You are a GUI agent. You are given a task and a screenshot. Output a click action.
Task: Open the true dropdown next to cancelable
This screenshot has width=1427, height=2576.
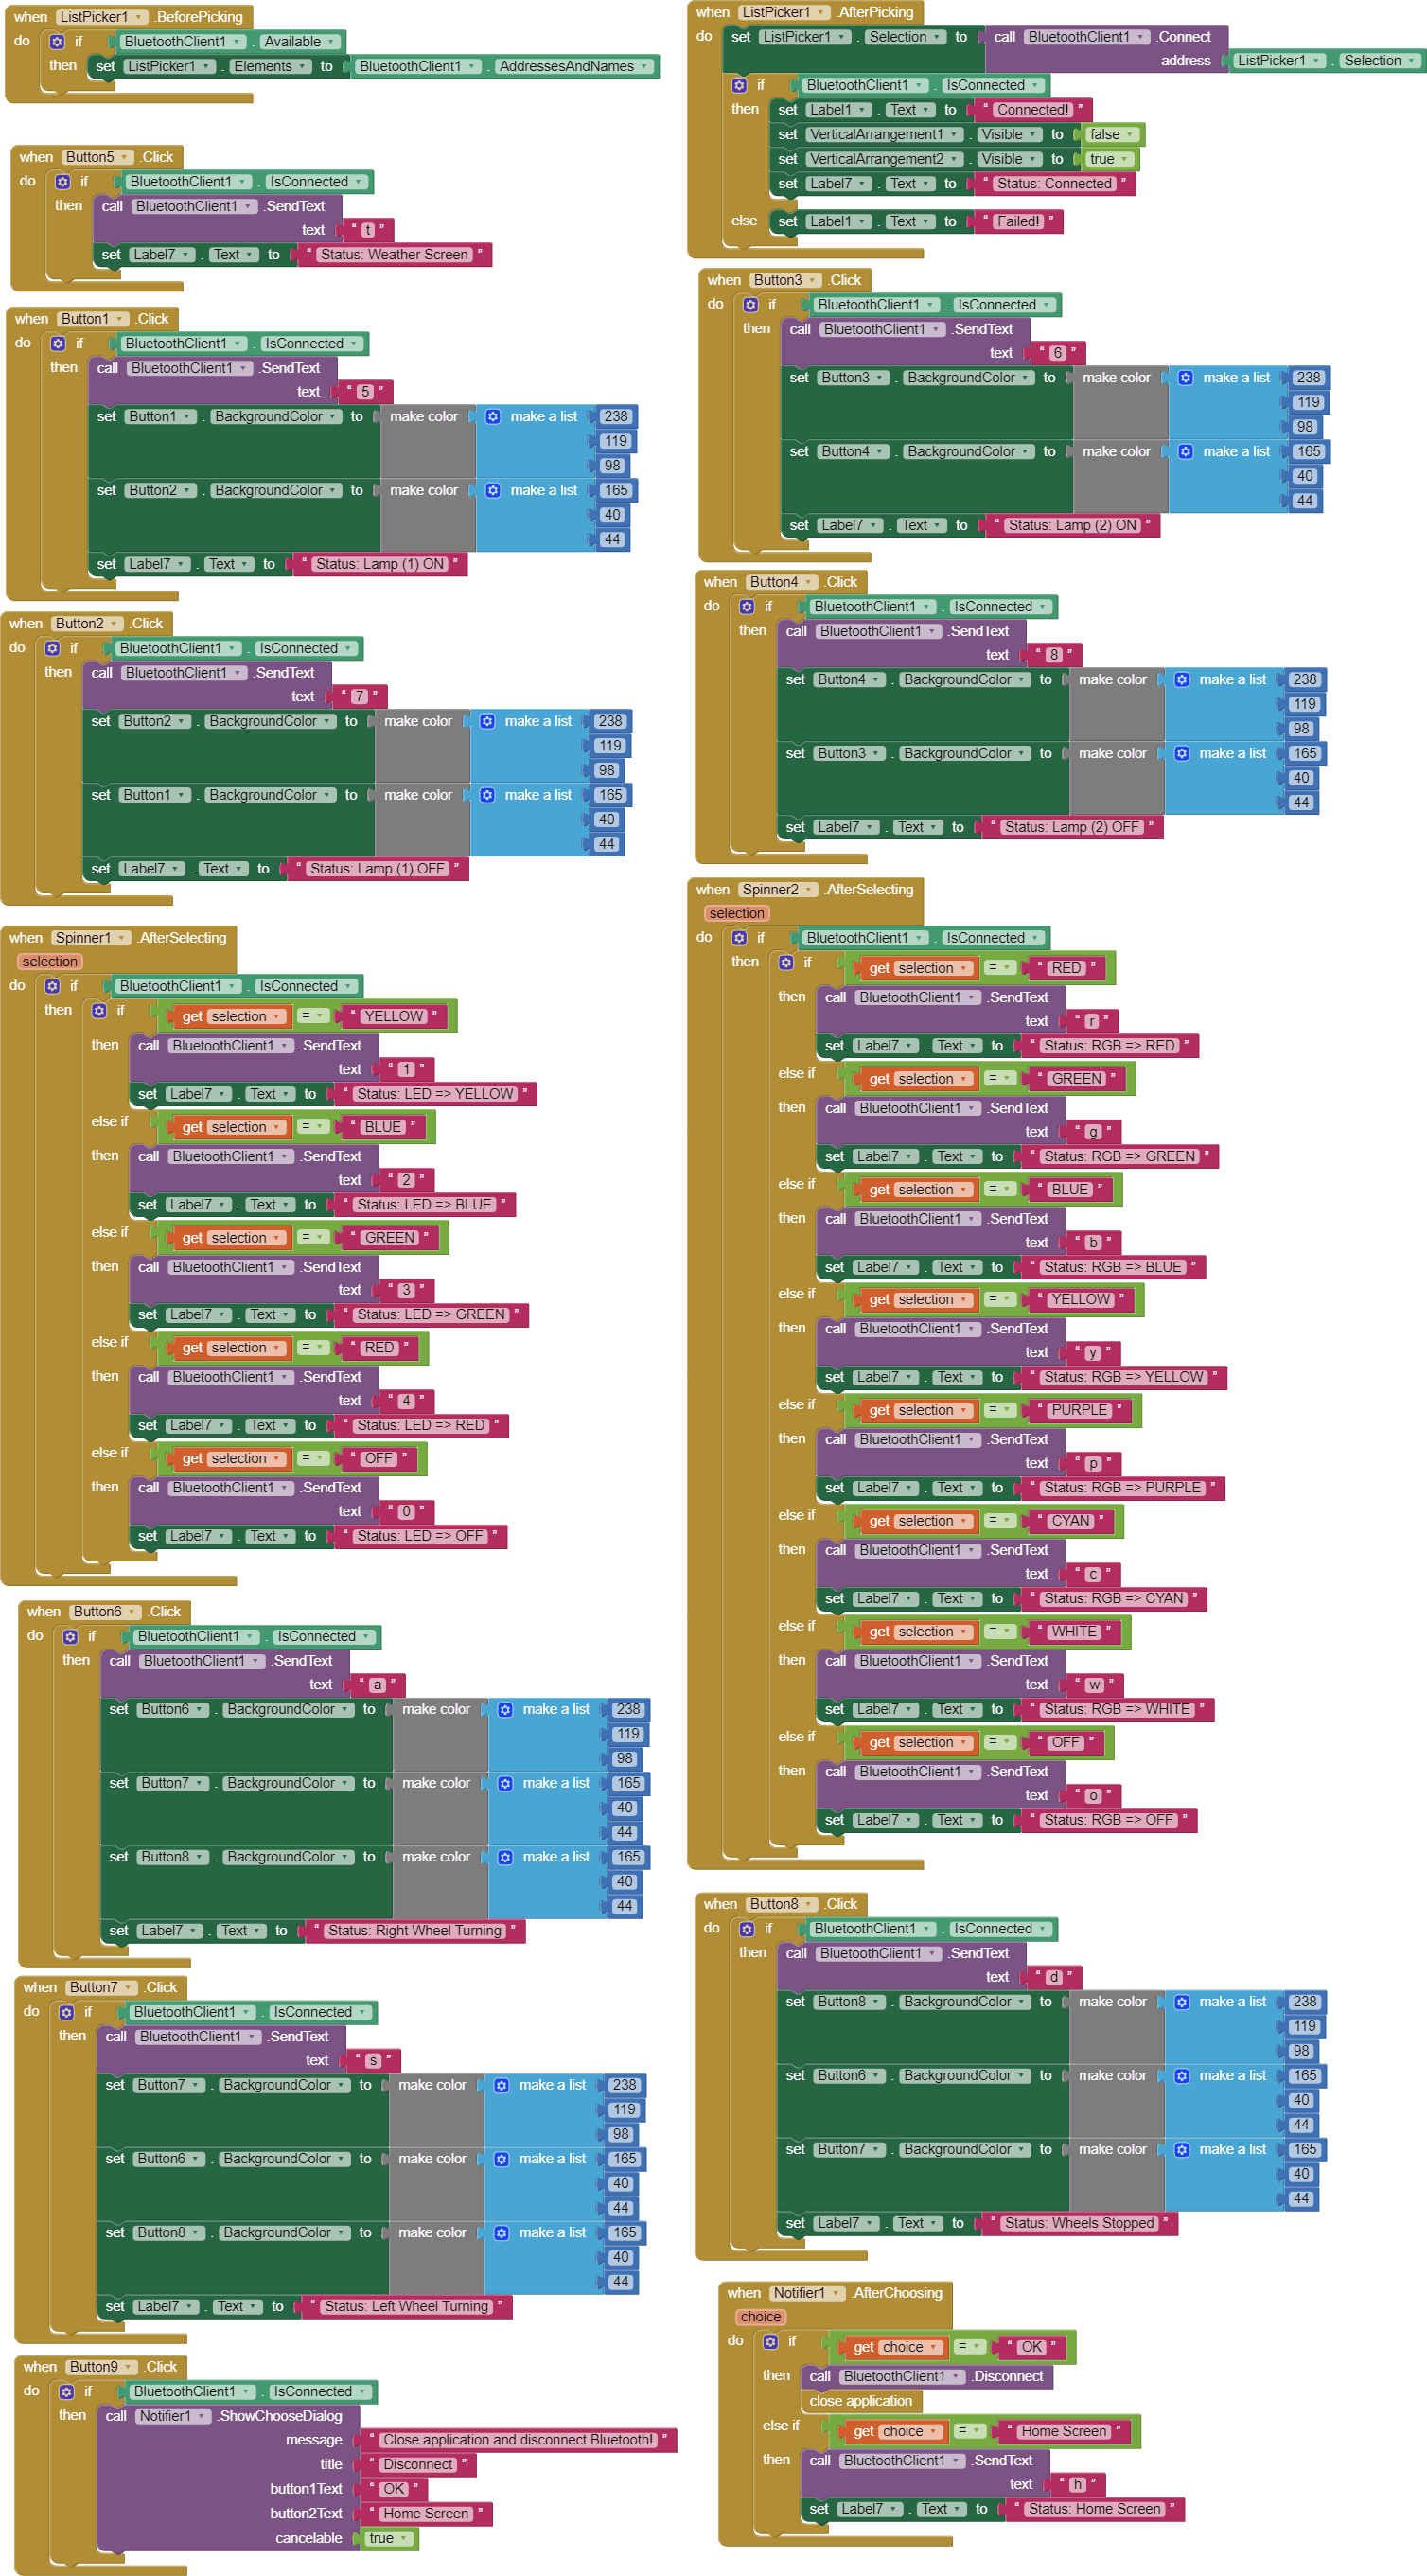[388, 2538]
